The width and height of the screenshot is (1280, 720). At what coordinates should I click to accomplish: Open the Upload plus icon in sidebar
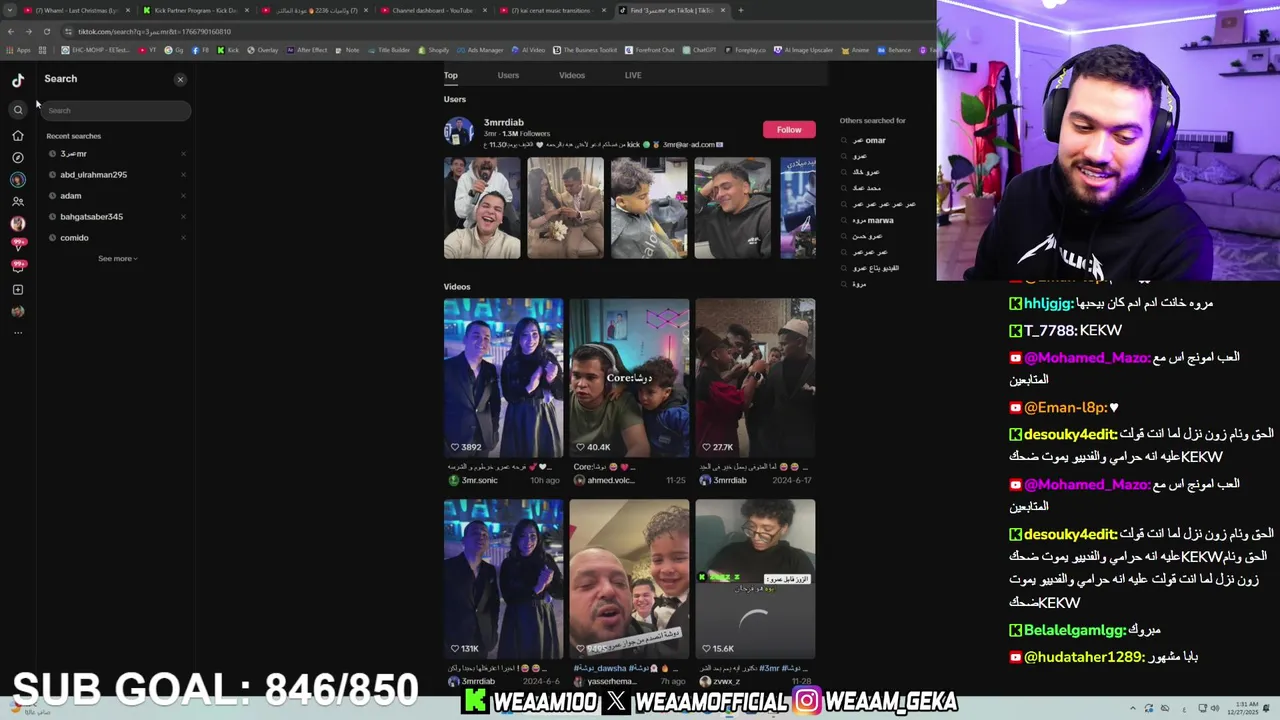pyautogui.click(x=18, y=289)
